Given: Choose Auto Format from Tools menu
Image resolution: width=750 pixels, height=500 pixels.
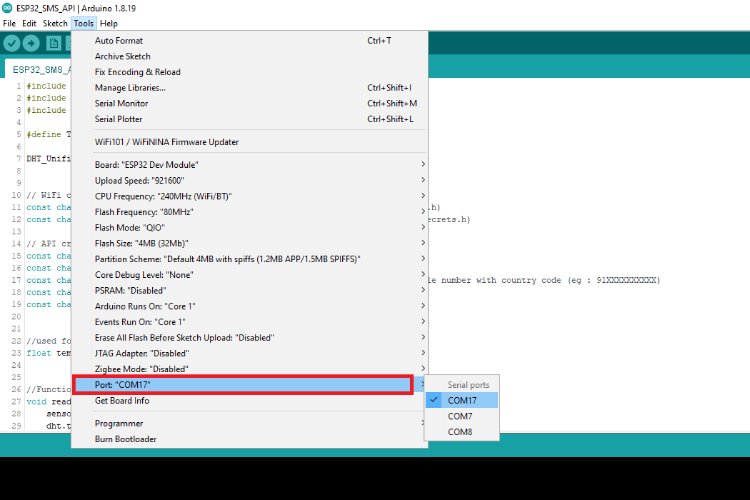Looking at the screenshot, I should tap(250, 41).
